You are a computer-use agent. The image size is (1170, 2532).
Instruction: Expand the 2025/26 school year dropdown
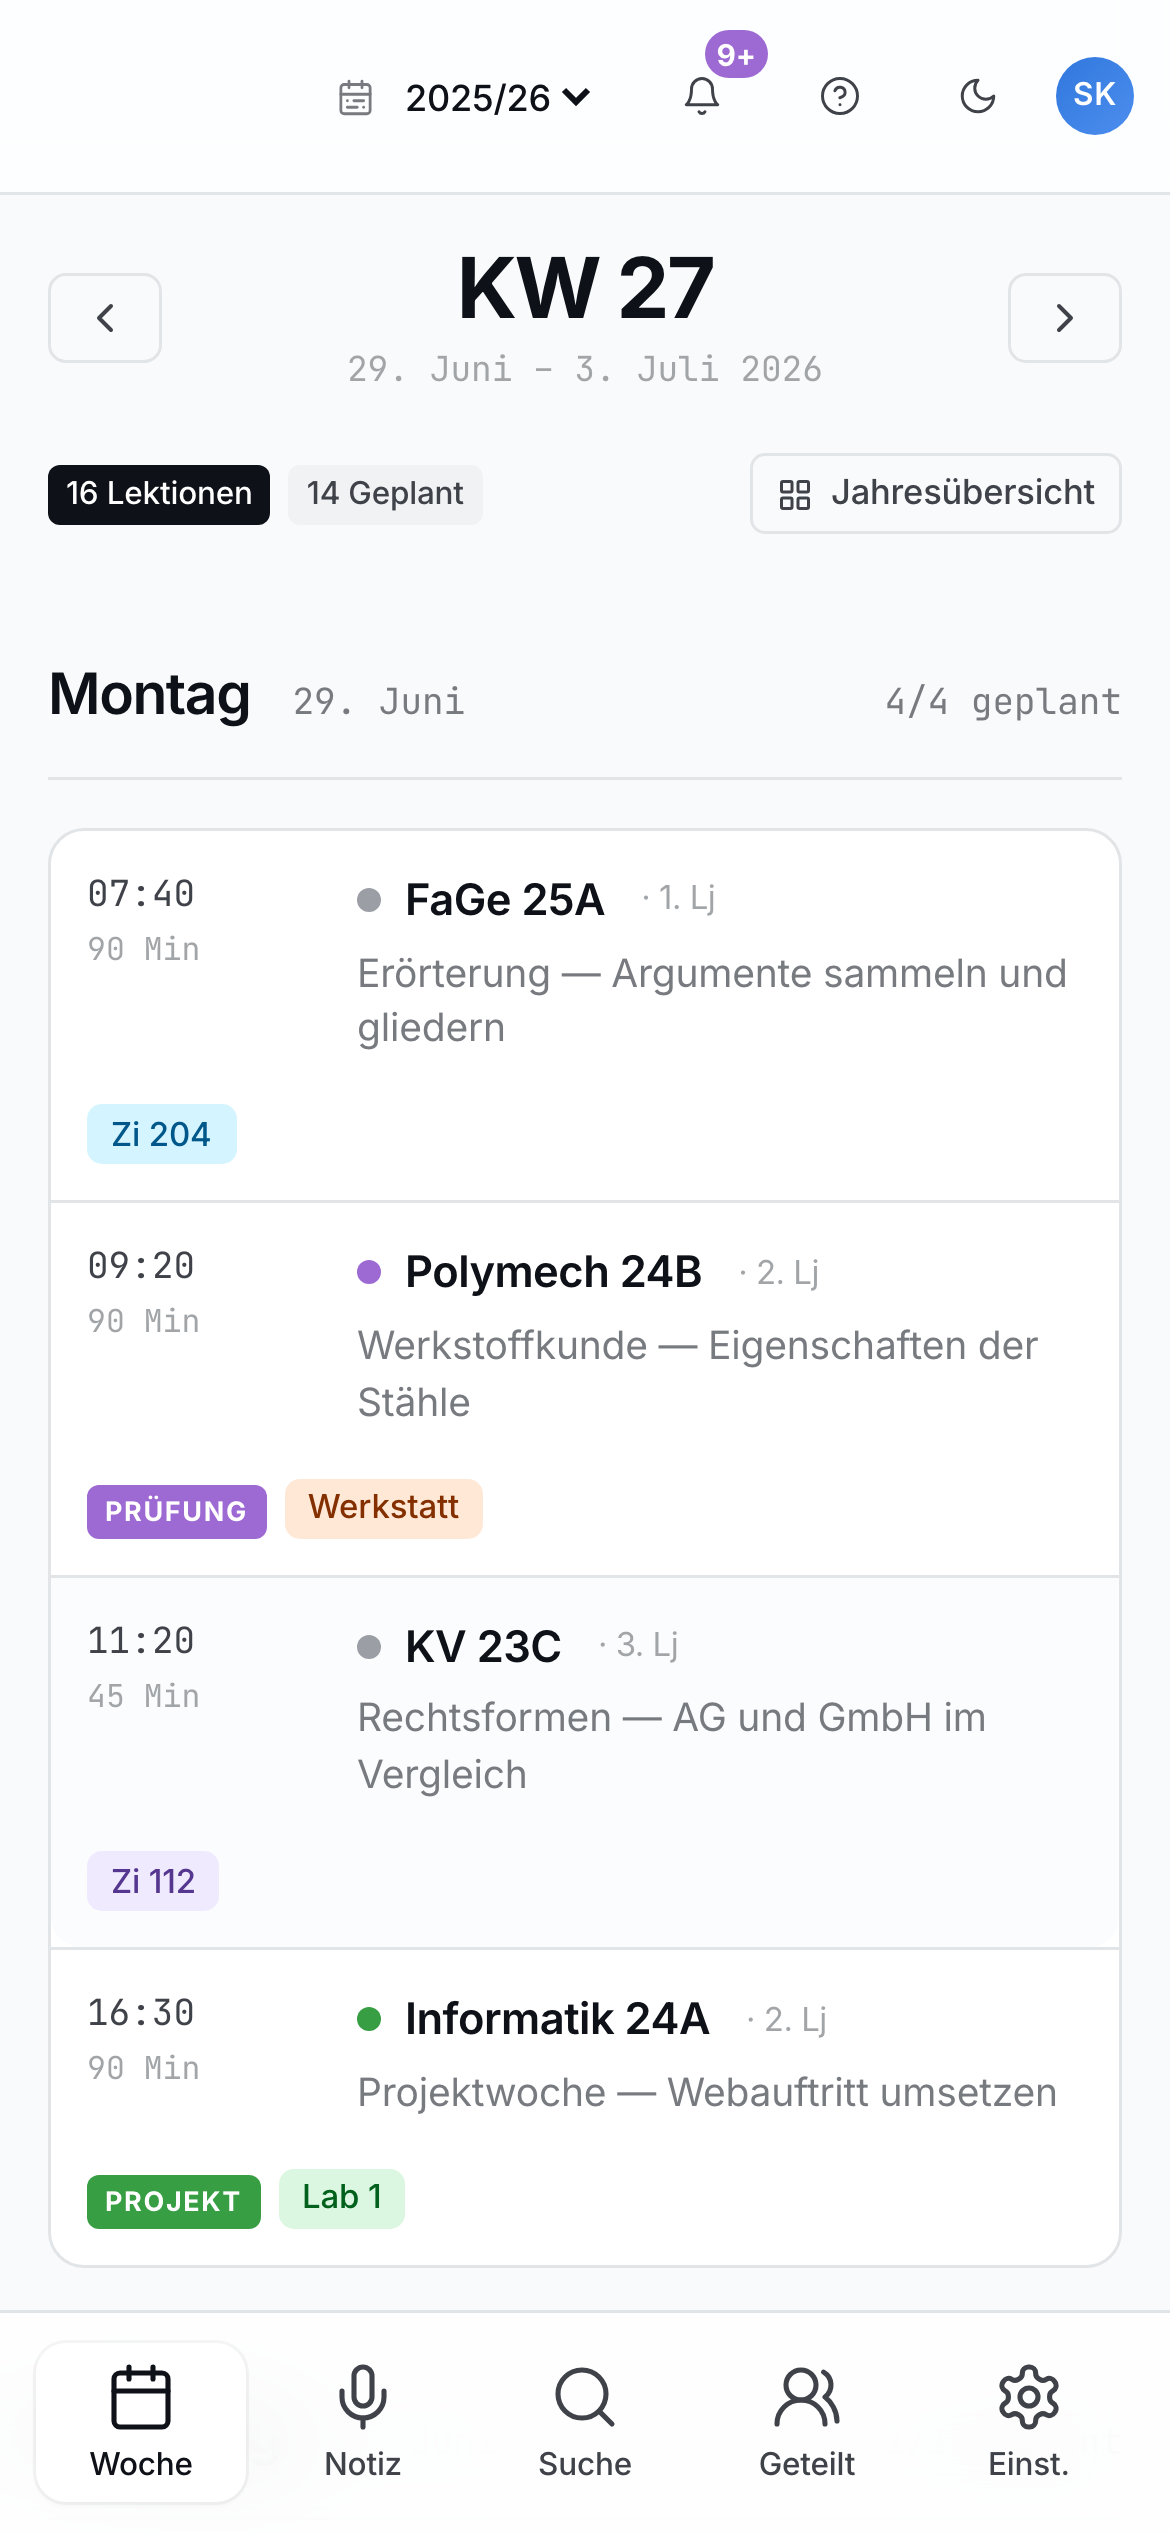pyautogui.click(x=497, y=97)
